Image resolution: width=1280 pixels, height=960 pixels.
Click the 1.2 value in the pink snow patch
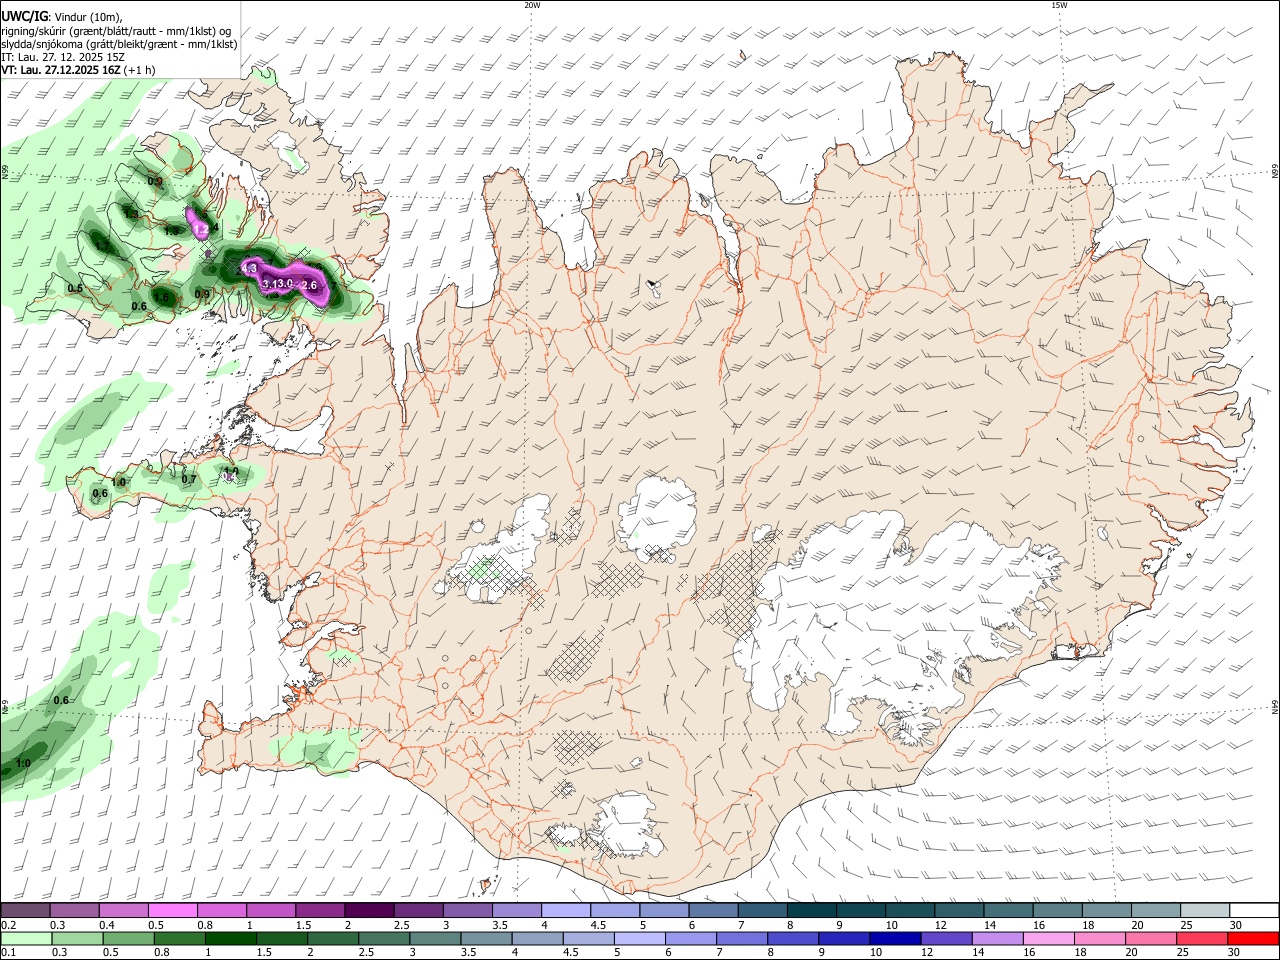[x=200, y=230]
